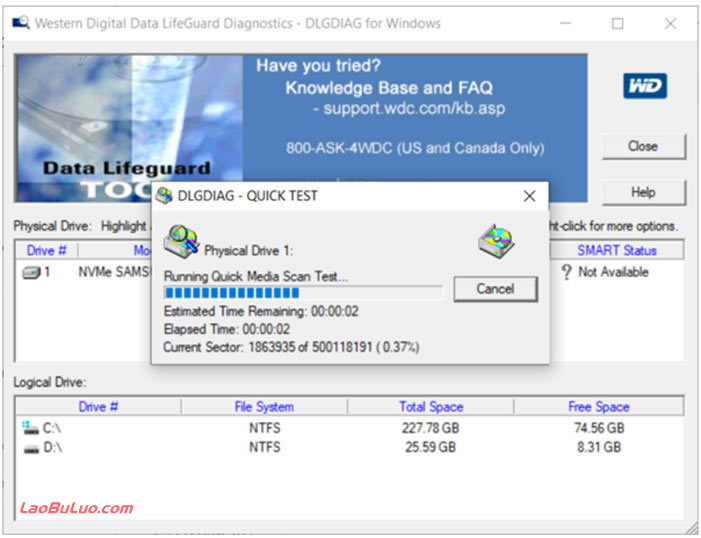This screenshot has width=701, height=538.
Task: Select physical drive 1 icon
Action: pos(32,272)
